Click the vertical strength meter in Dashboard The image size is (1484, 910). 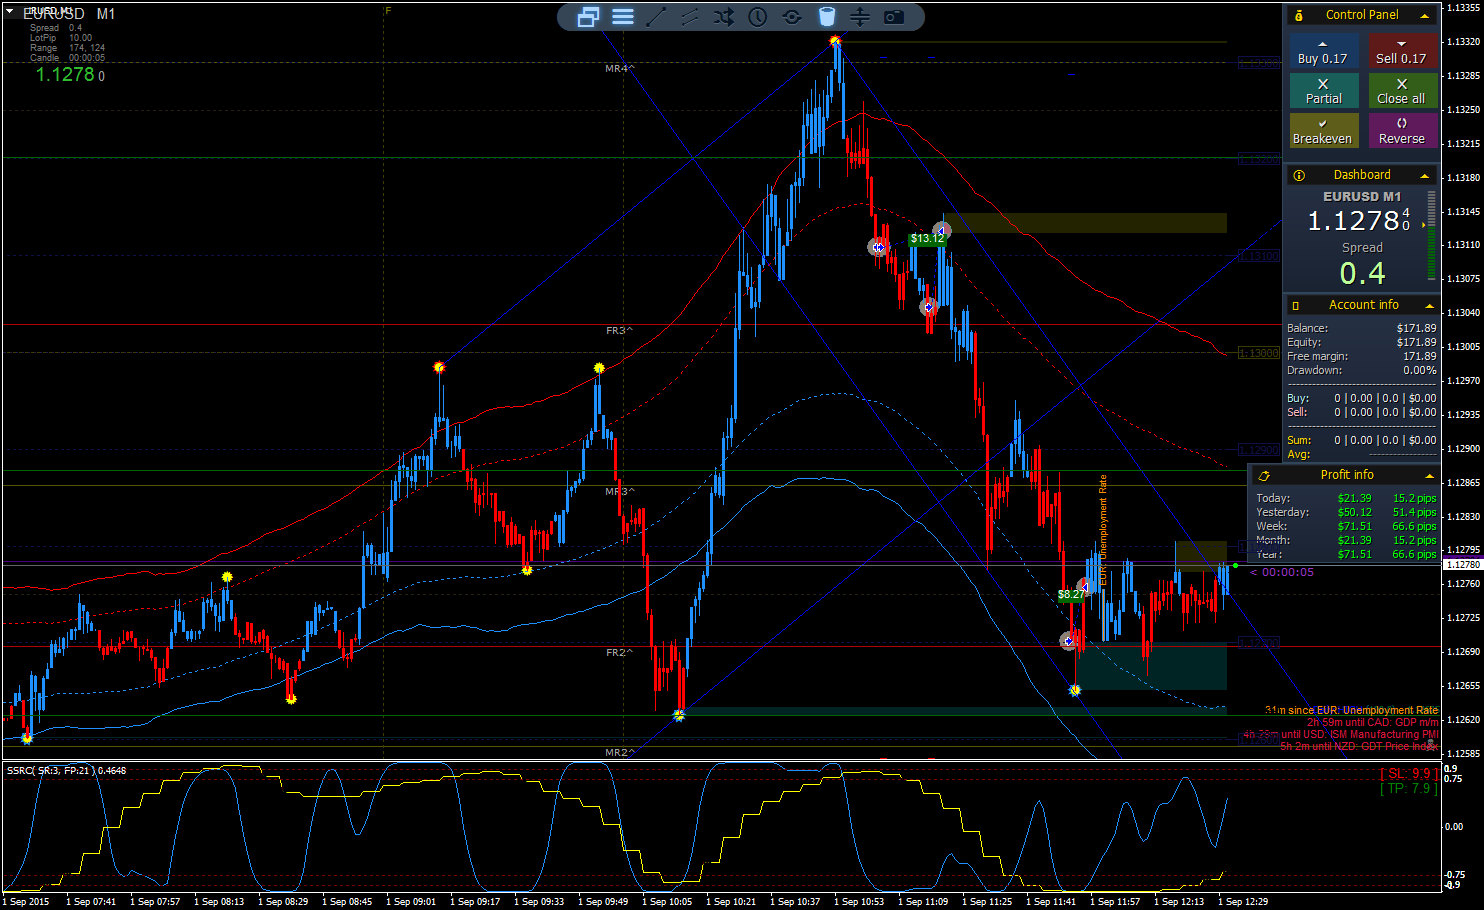click(x=1432, y=235)
